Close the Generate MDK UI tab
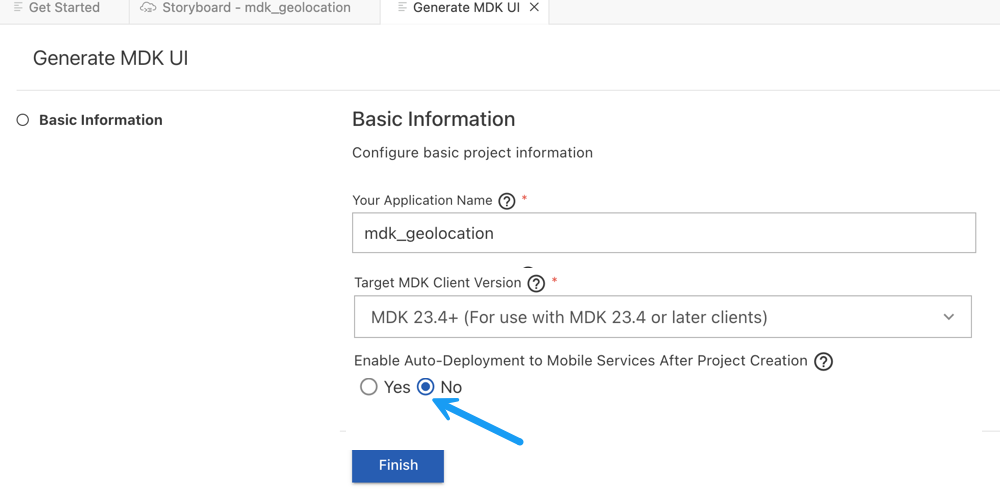This screenshot has width=1000, height=494. (534, 8)
